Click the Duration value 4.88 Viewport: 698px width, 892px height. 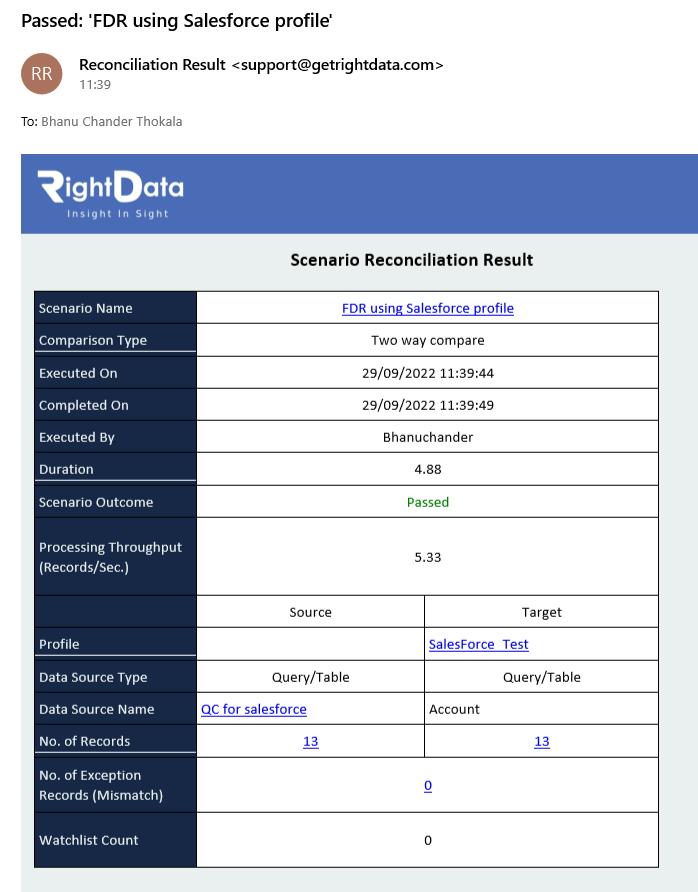(x=428, y=469)
